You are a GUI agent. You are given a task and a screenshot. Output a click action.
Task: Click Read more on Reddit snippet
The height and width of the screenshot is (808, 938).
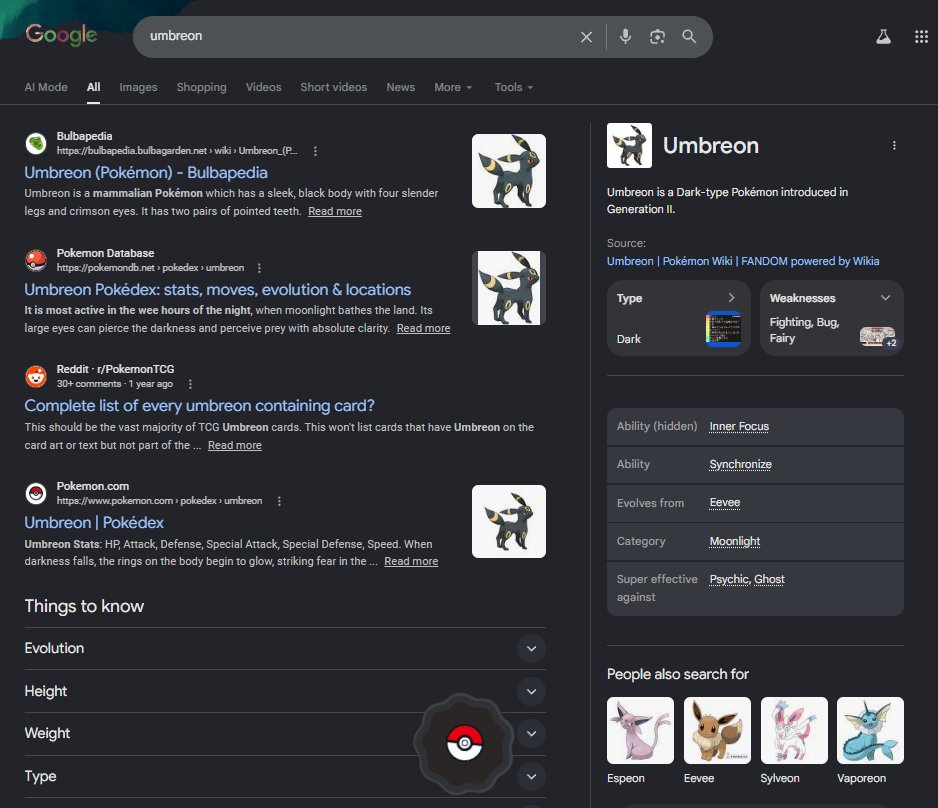pyautogui.click(x=234, y=446)
